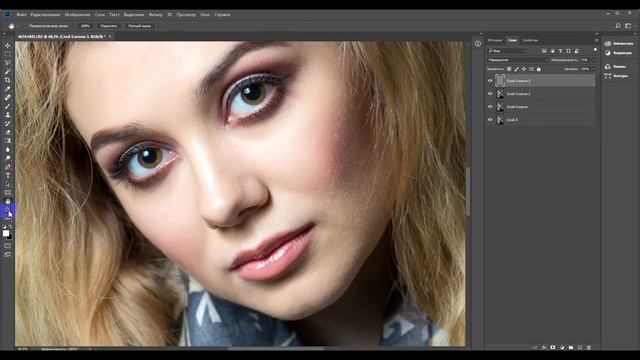
Task: Select the History Brush tool
Action: tap(7, 123)
